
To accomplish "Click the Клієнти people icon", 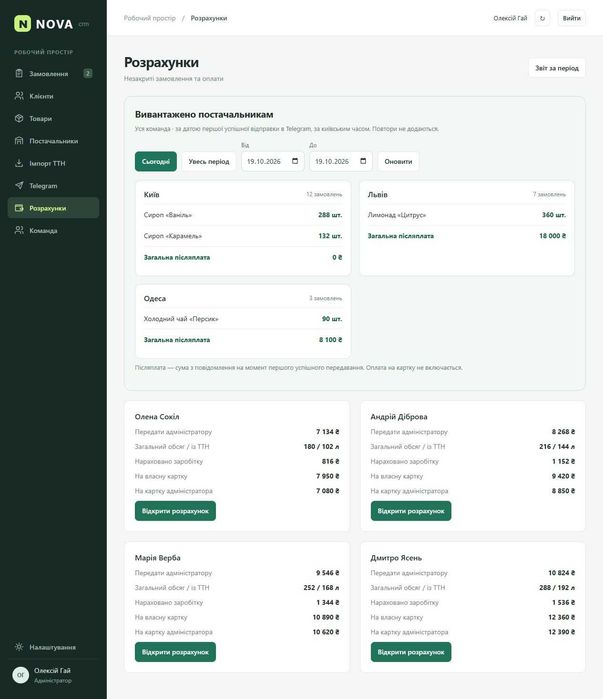I will [19, 96].
